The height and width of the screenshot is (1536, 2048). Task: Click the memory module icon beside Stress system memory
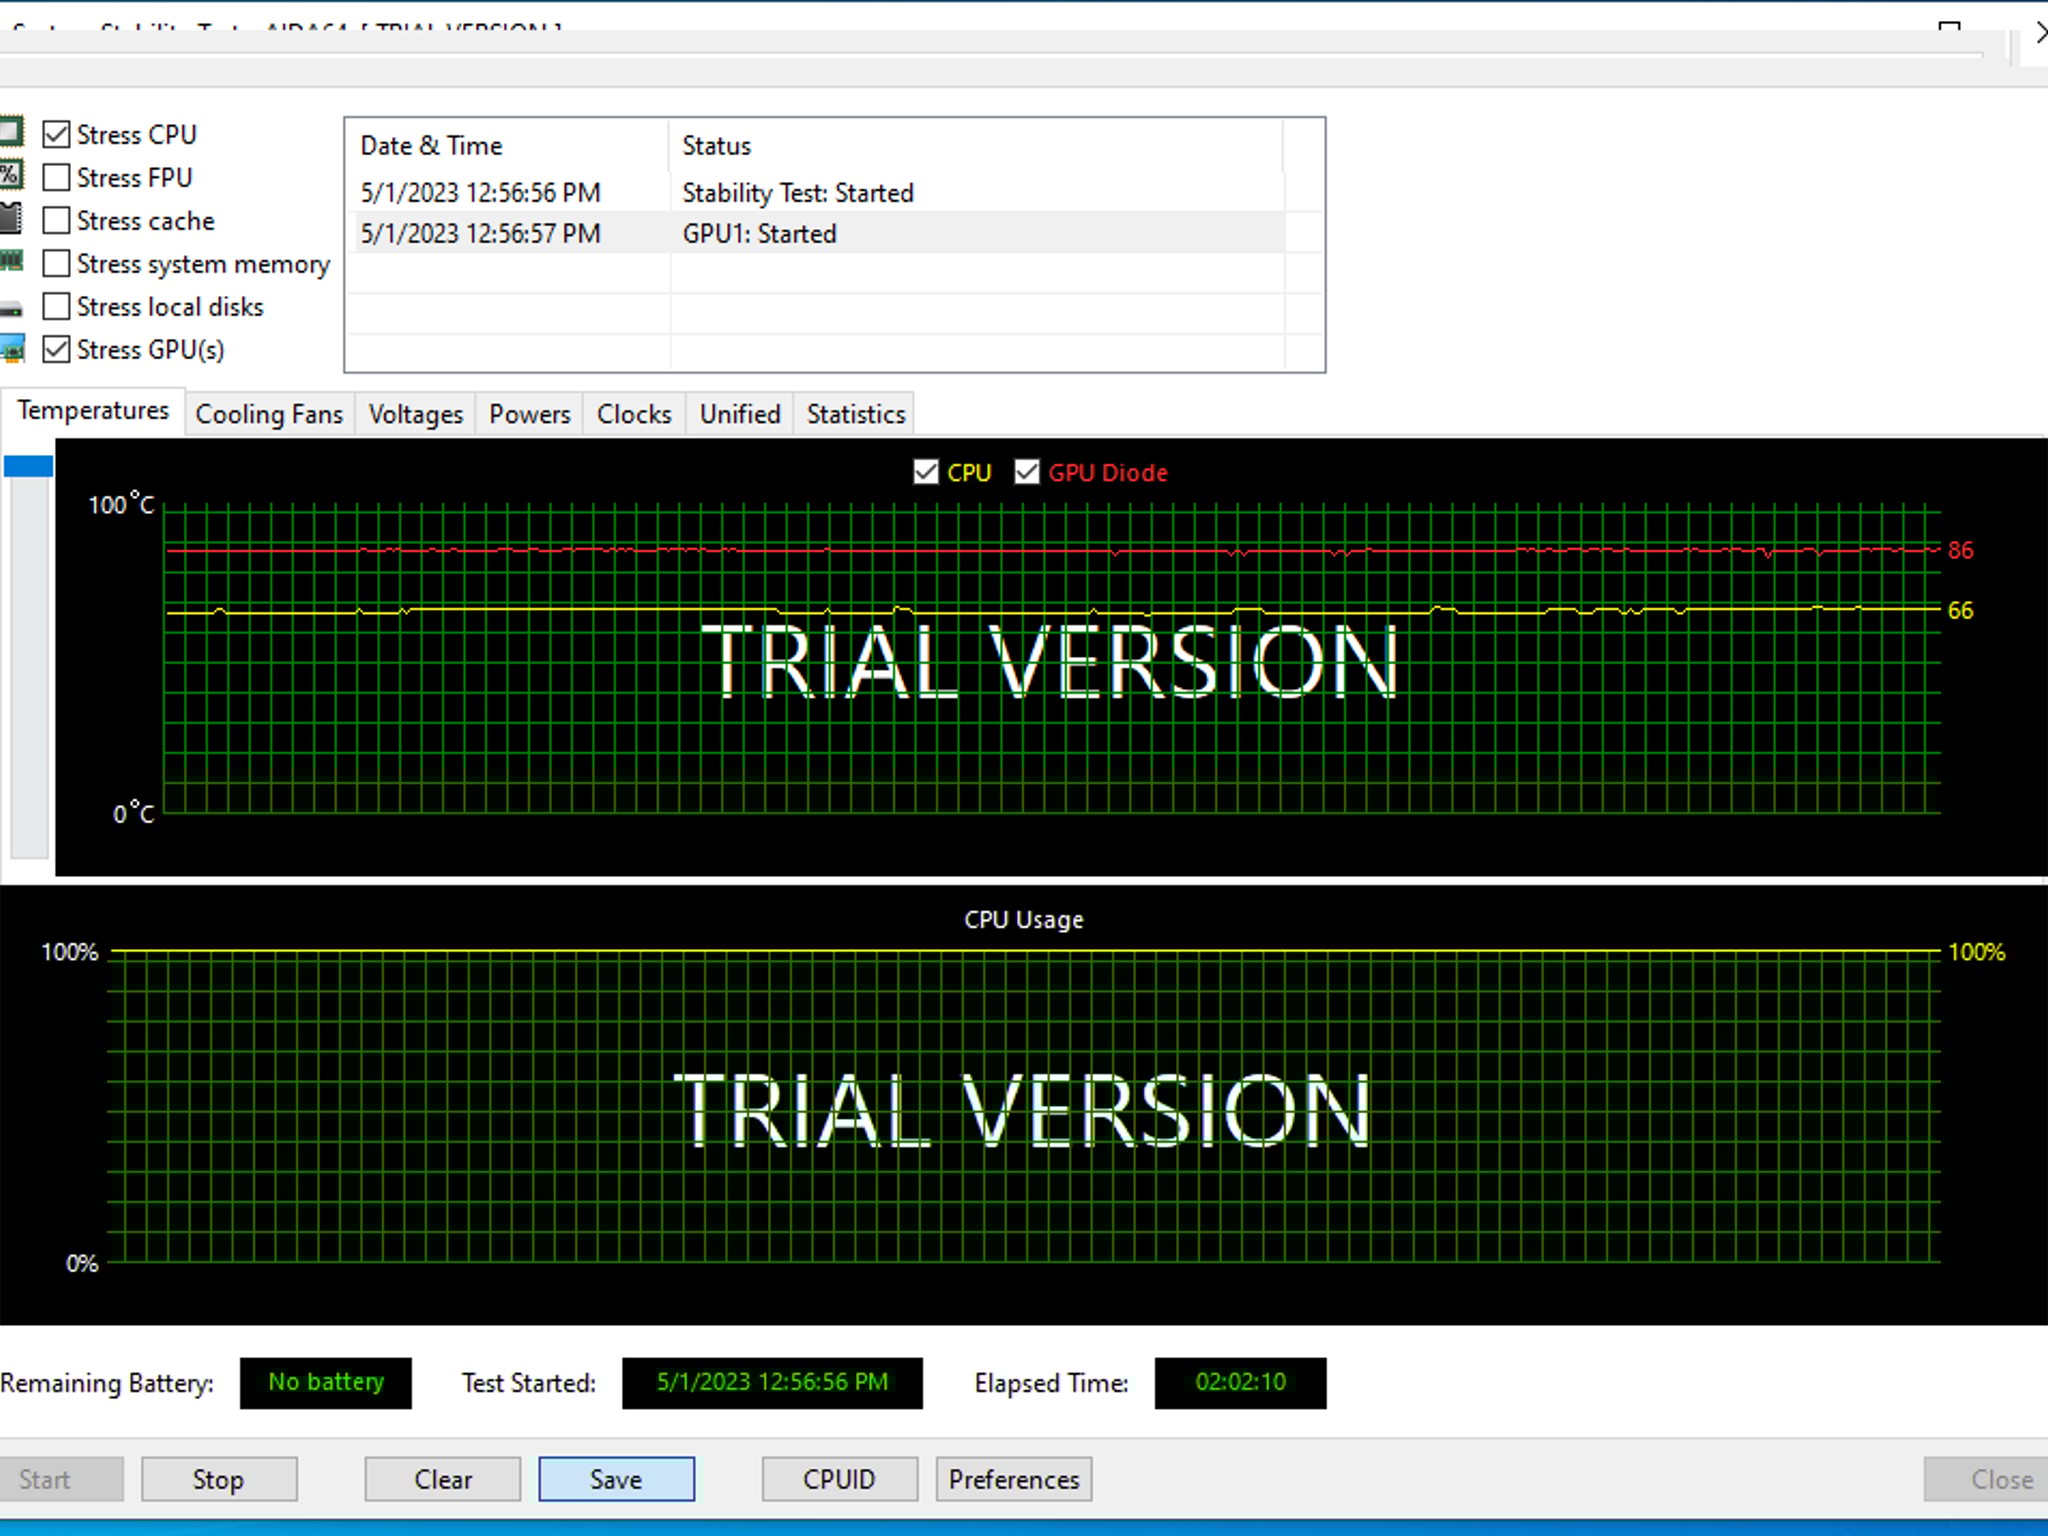click(10, 262)
